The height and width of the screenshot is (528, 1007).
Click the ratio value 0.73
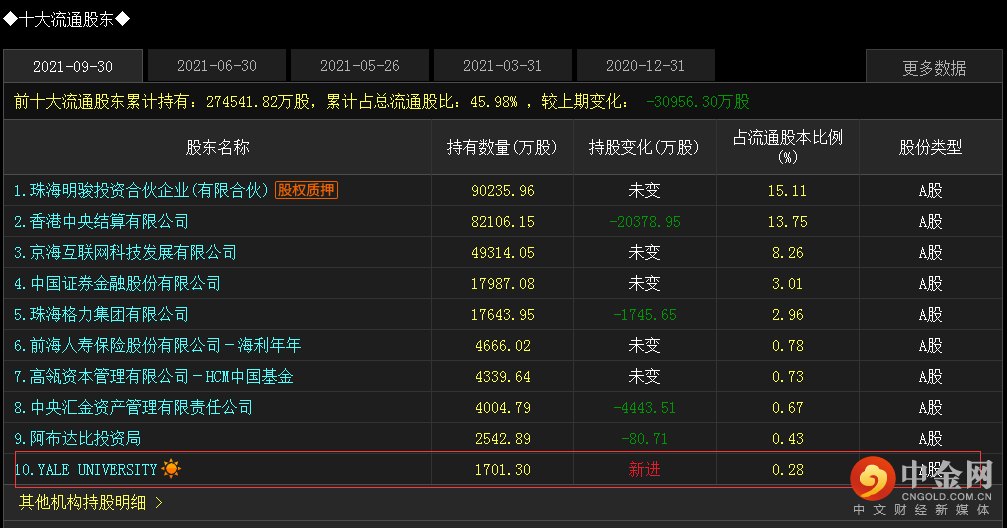pyautogui.click(x=787, y=376)
